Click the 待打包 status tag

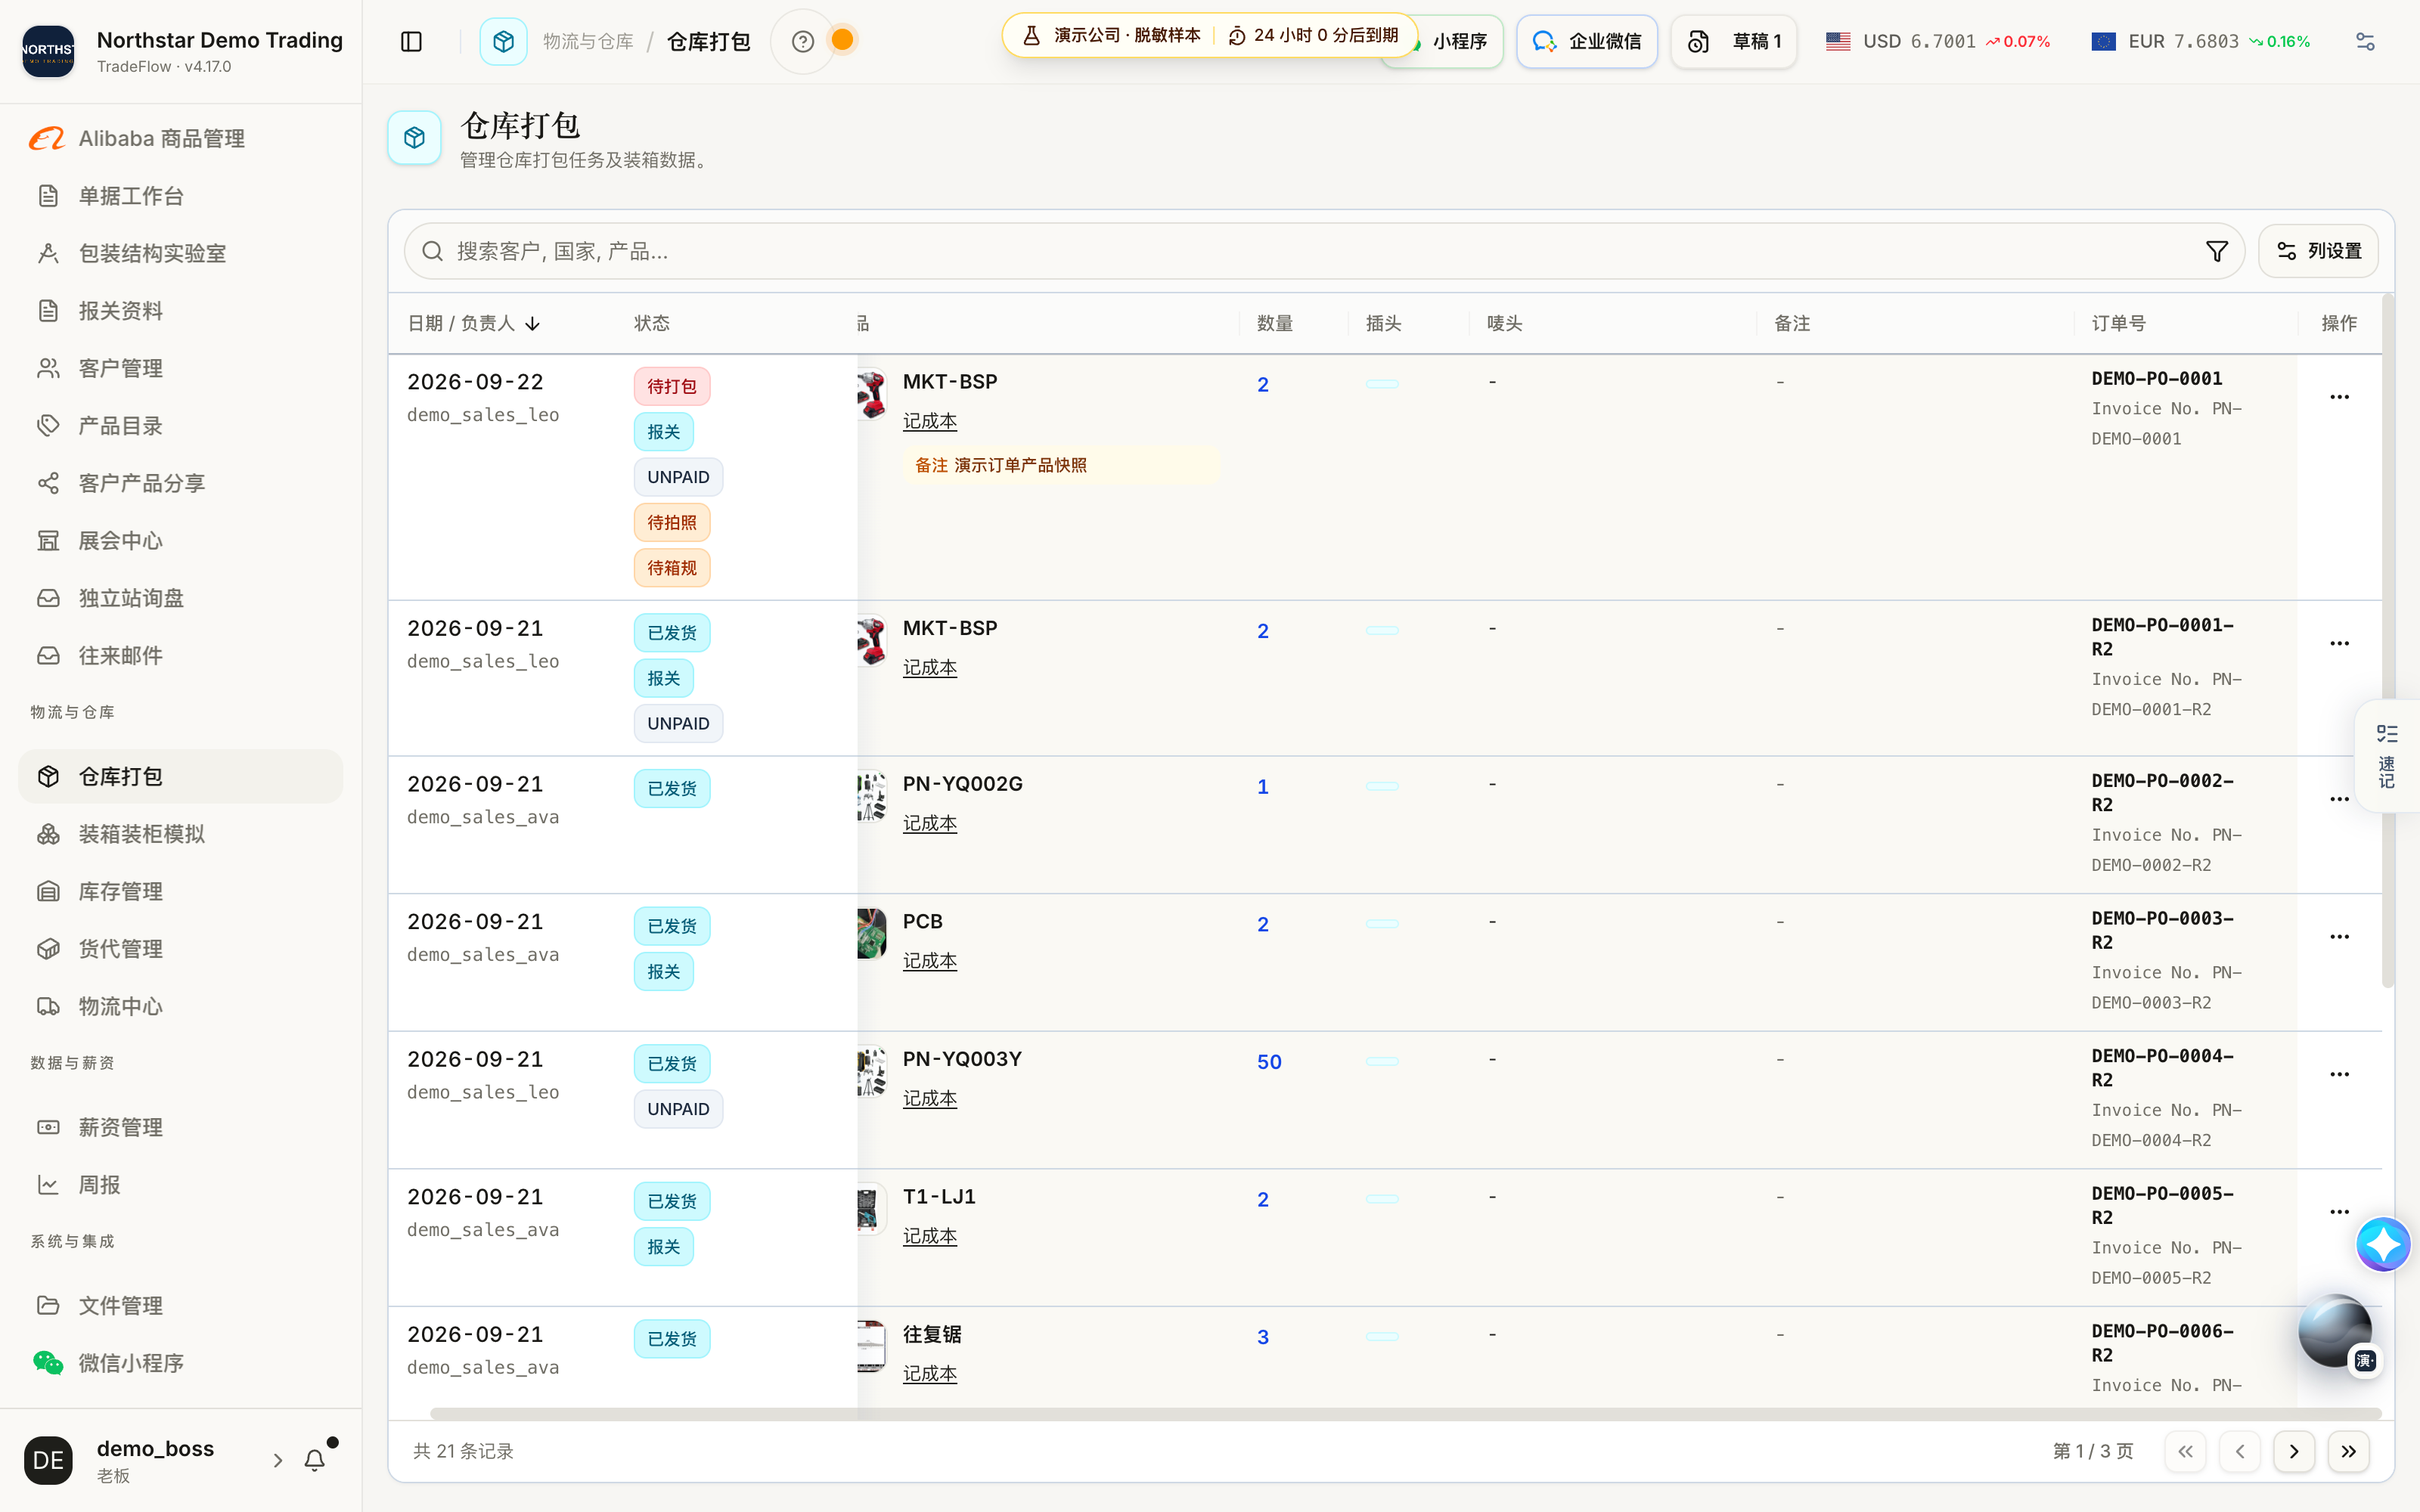click(672, 386)
